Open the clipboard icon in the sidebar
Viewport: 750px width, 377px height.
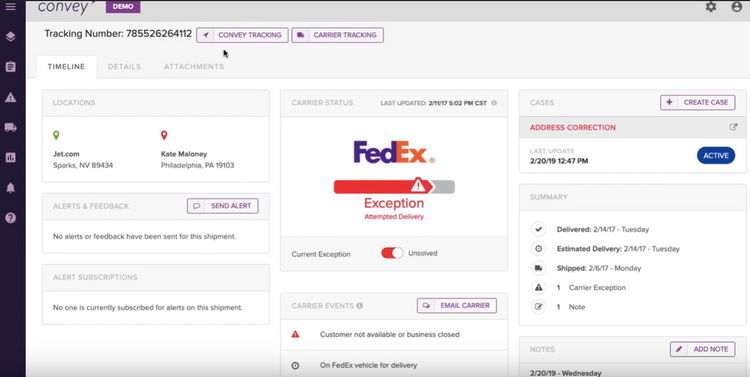(x=11, y=67)
